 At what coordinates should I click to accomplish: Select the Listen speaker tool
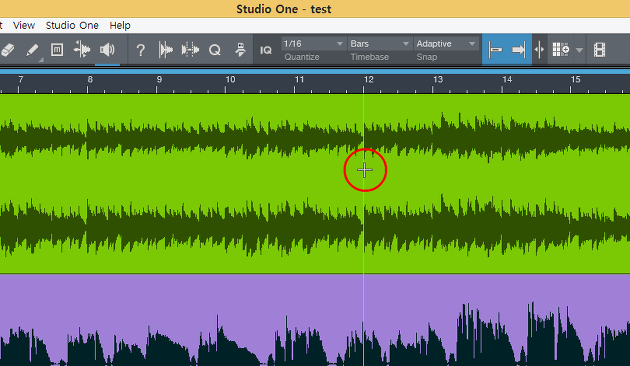107,50
